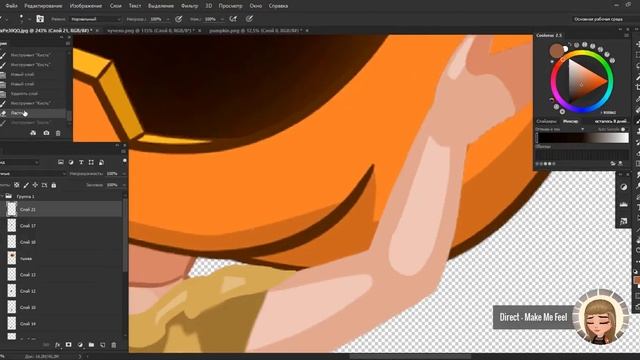Image resolution: width=640 pixels, height=360 pixels.
Task: Open the brush opacity slider arrow
Action: [168, 19]
